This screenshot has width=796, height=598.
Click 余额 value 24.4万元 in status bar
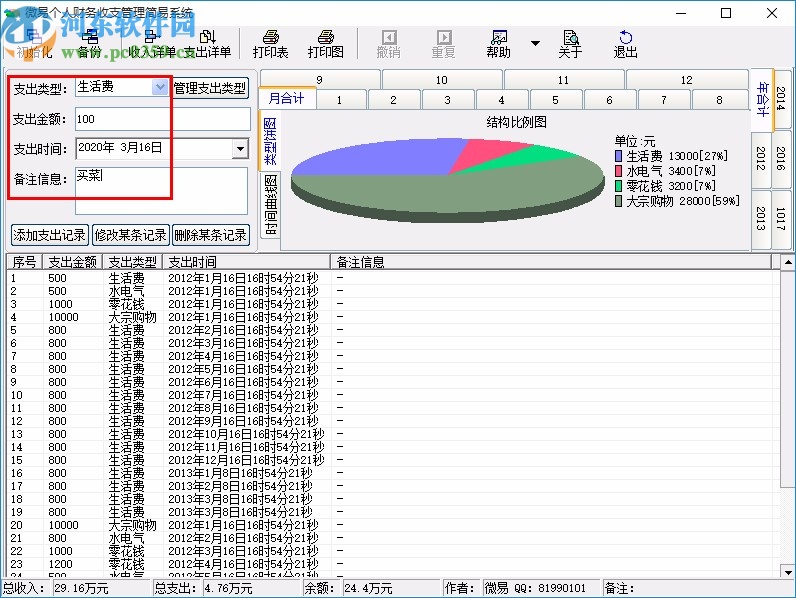[368, 588]
